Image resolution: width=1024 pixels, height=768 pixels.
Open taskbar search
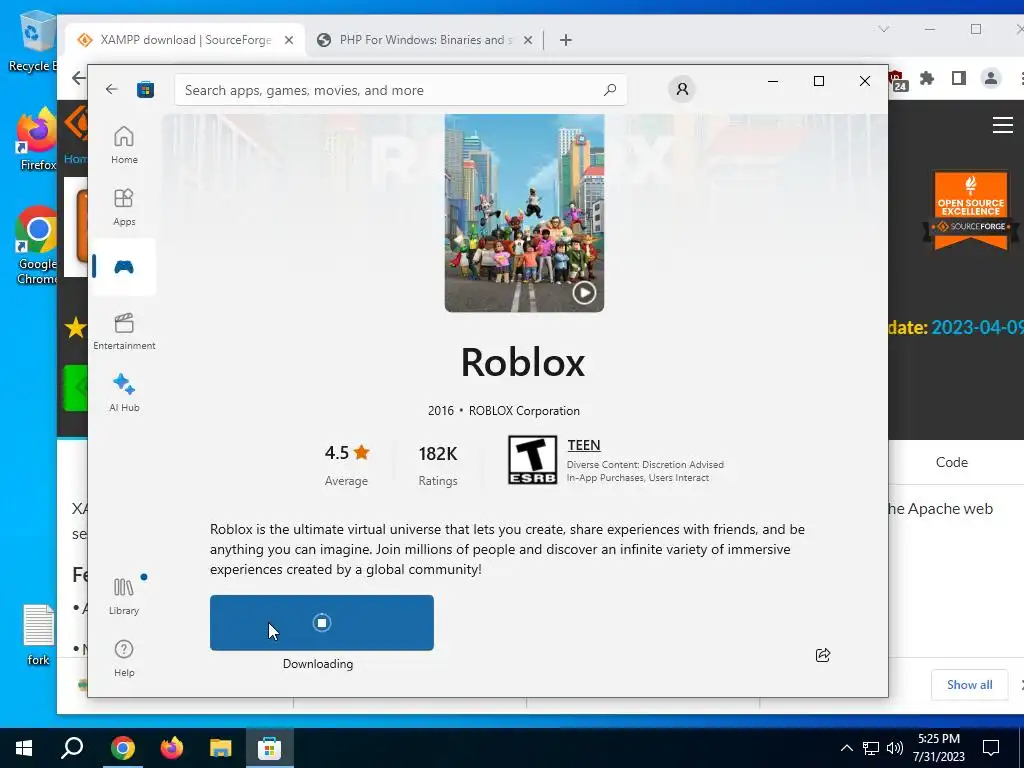[72, 748]
